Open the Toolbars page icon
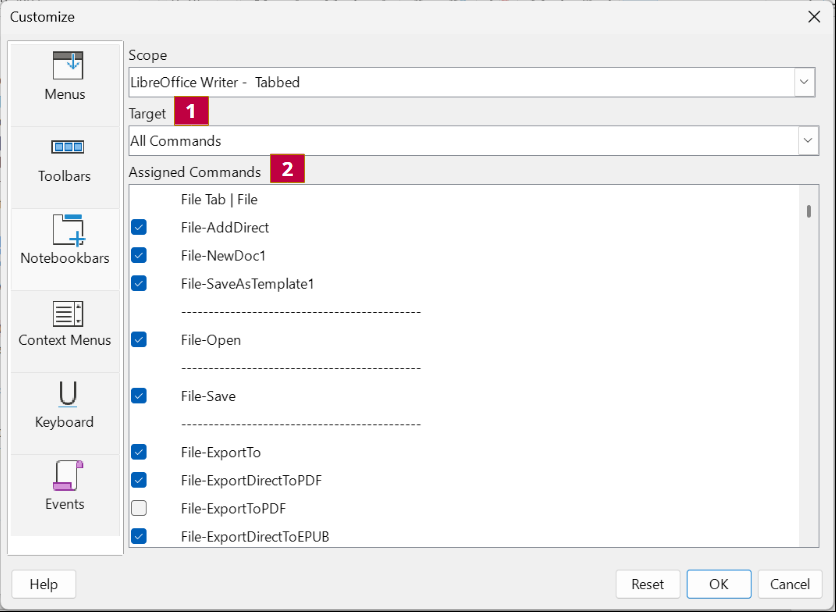This screenshot has width=836, height=612. (x=67, y=147)
